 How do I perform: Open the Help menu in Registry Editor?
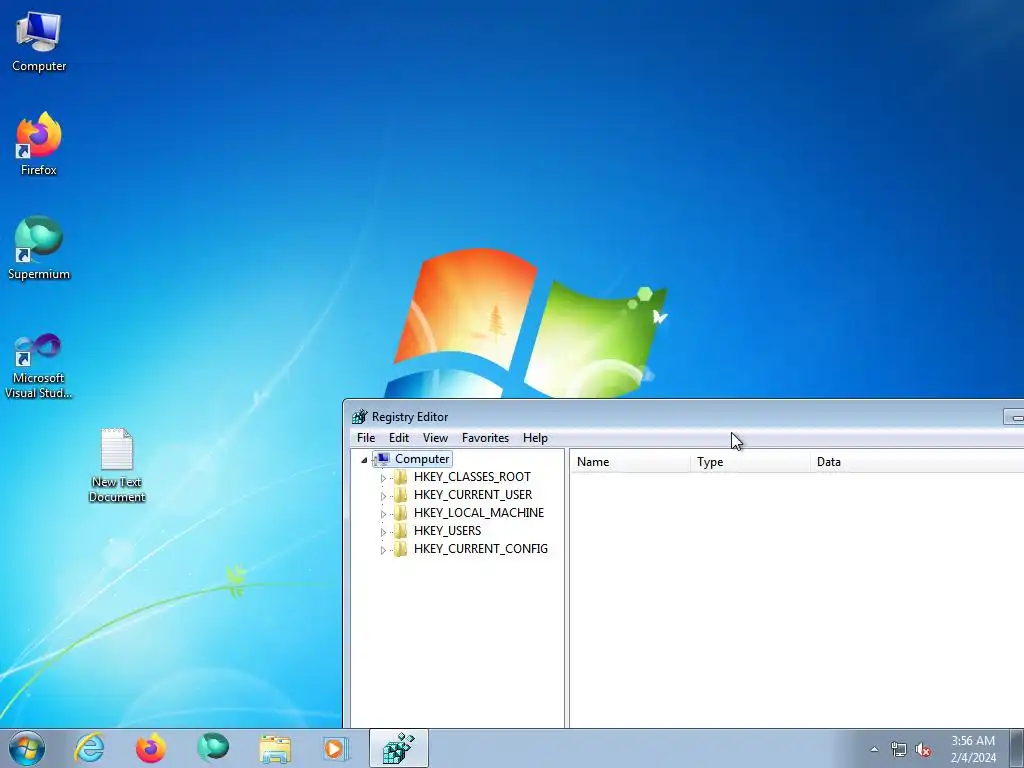(x=536, y=438)
